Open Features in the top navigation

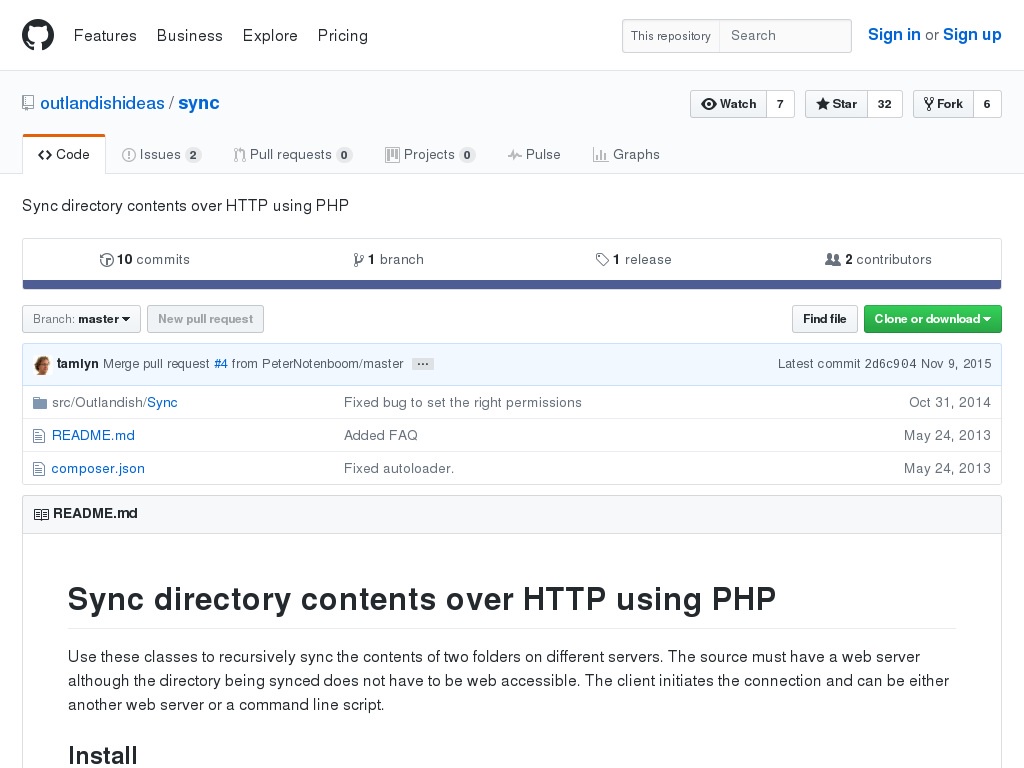[x=105, y=35]
